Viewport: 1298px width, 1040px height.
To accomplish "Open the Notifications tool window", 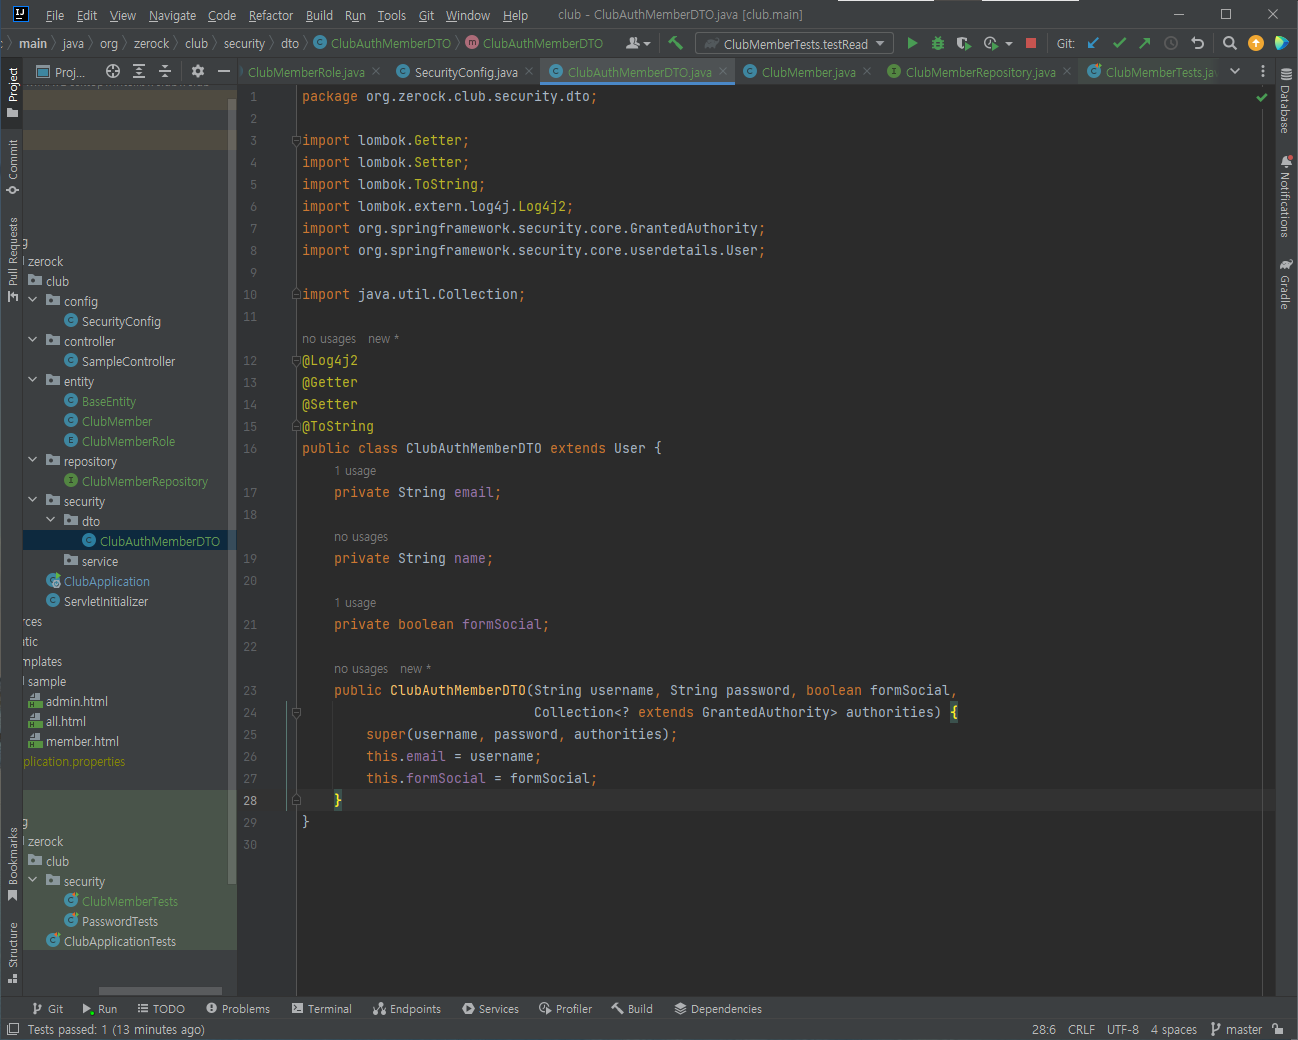I will pyautogui.click(x=1286, y=196).
